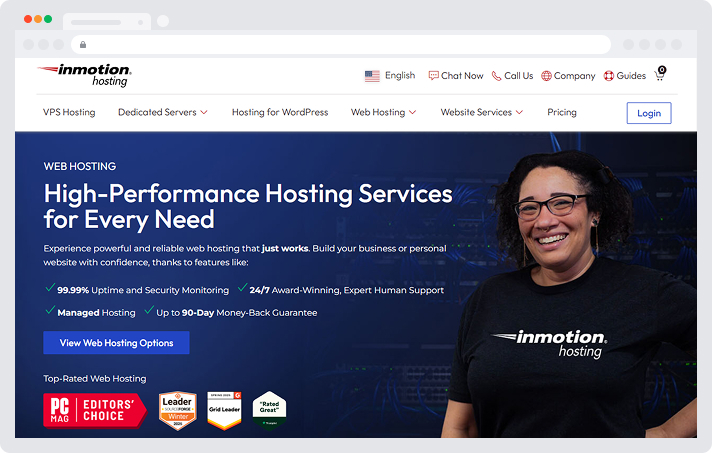This screenshot has height=453, width=712.
Task: Click the InMotion Hosting logo
Action: (x=84, y=75)
